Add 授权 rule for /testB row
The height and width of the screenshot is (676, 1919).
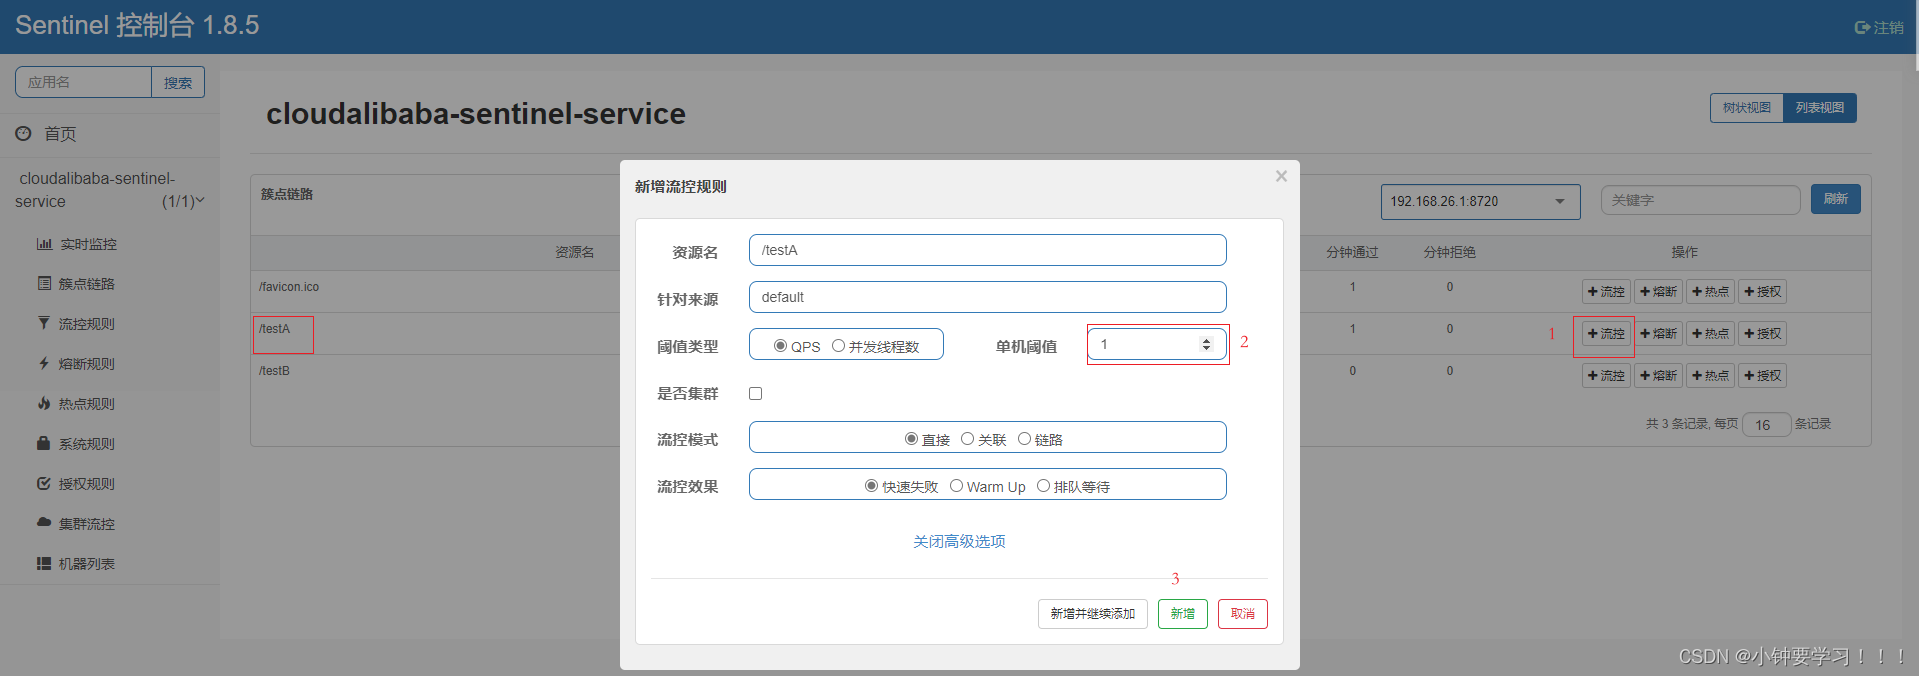point(1763,376)
